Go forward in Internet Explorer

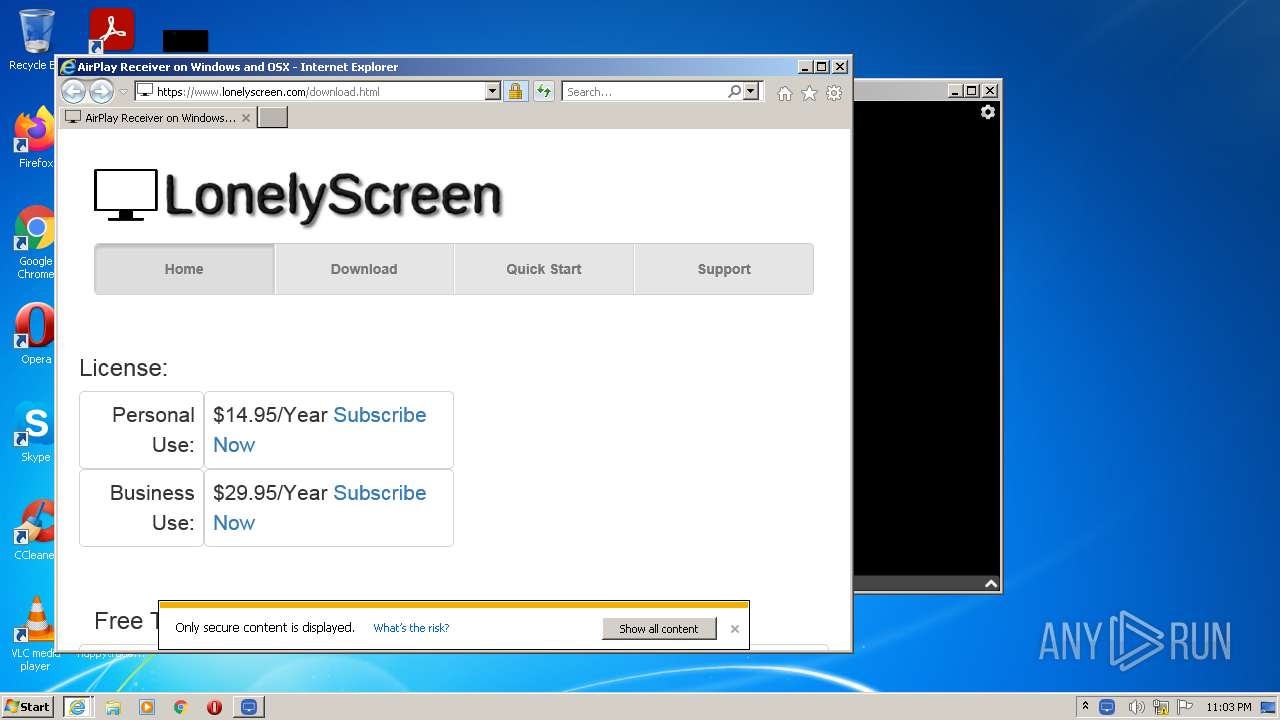pyautogui.click(x=101, y=91)
